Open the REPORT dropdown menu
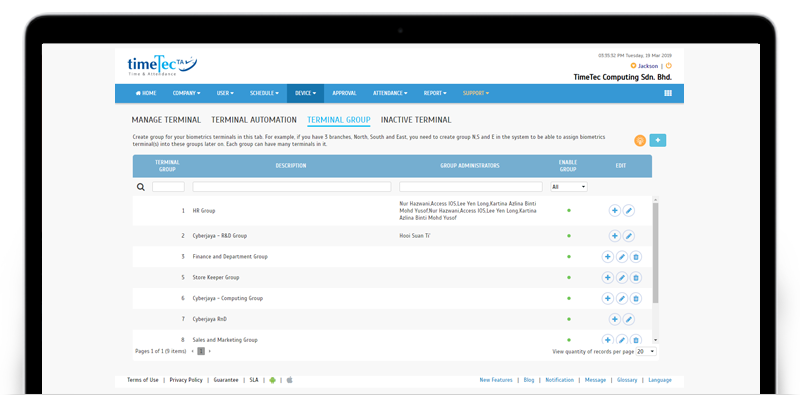Image resolution: width=800 pixels, height=395 pixels. [435, 93]
